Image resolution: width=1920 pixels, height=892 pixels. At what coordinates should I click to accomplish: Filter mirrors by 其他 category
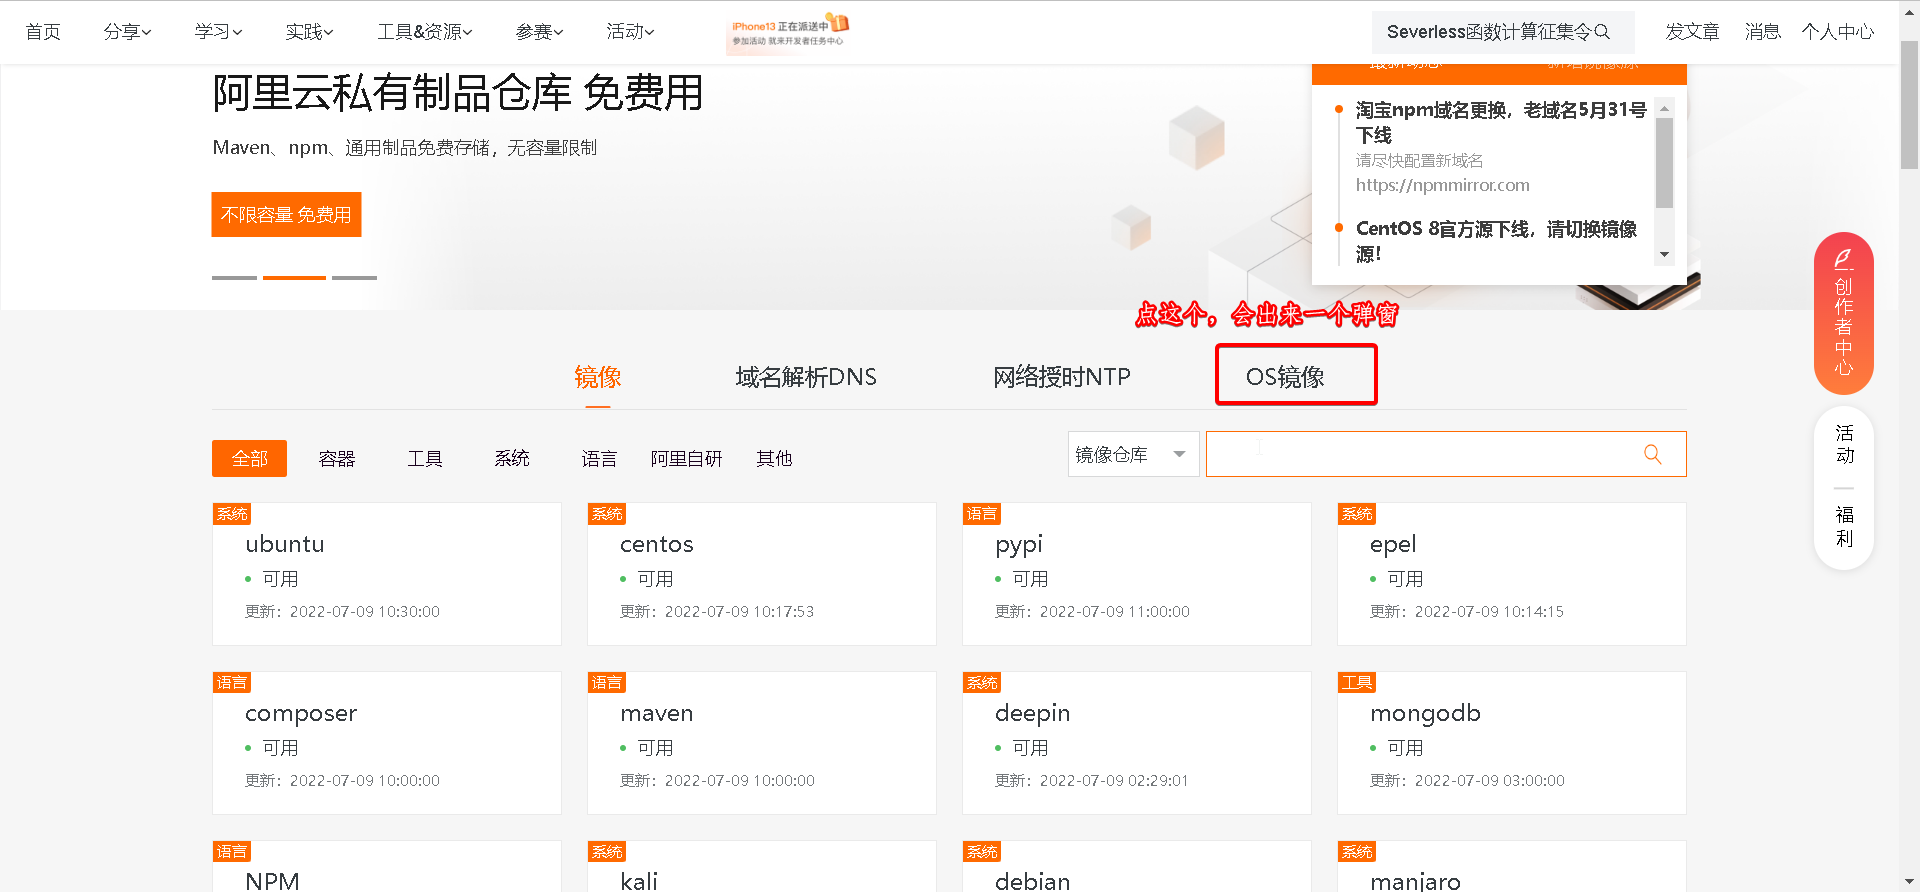pyautogui.click(x=774, y=458)
